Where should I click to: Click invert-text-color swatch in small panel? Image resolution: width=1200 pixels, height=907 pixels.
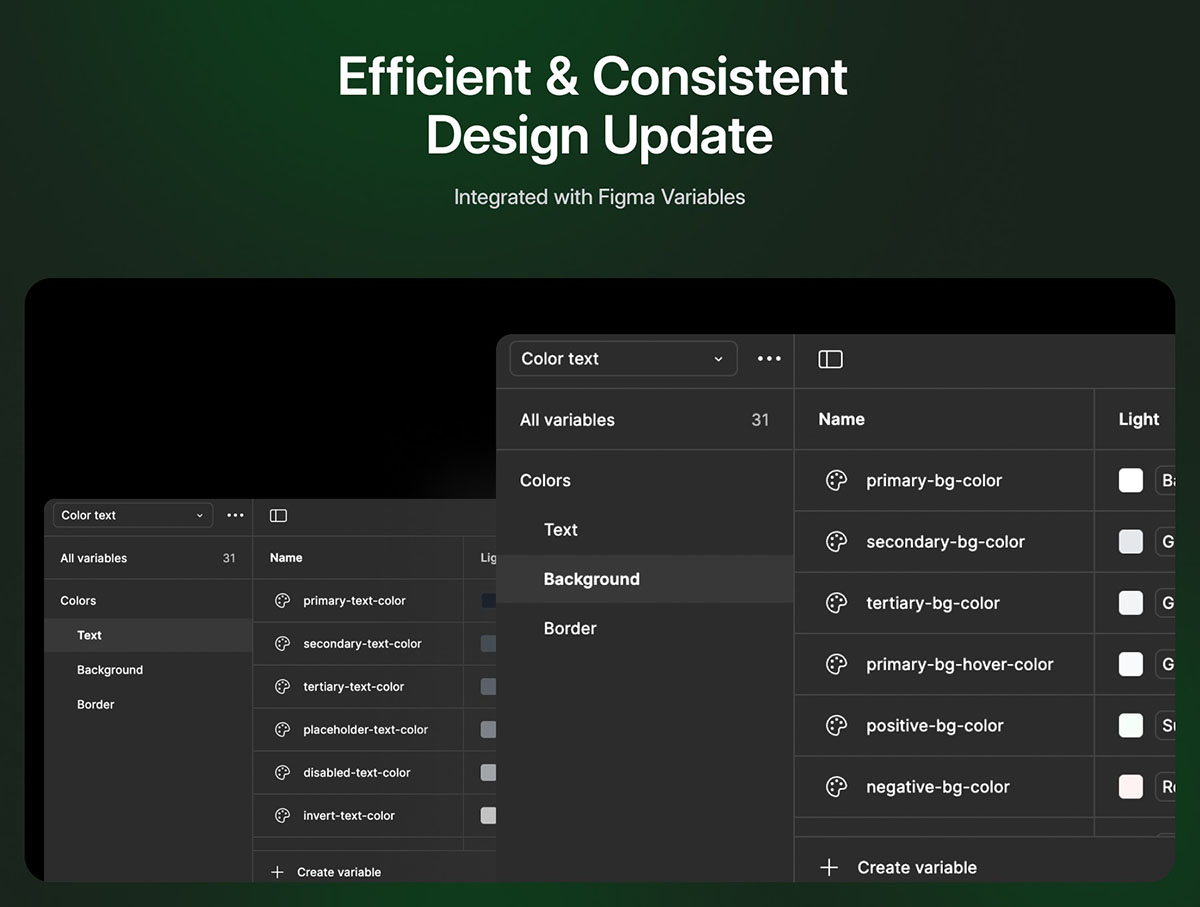pos(488,816)
